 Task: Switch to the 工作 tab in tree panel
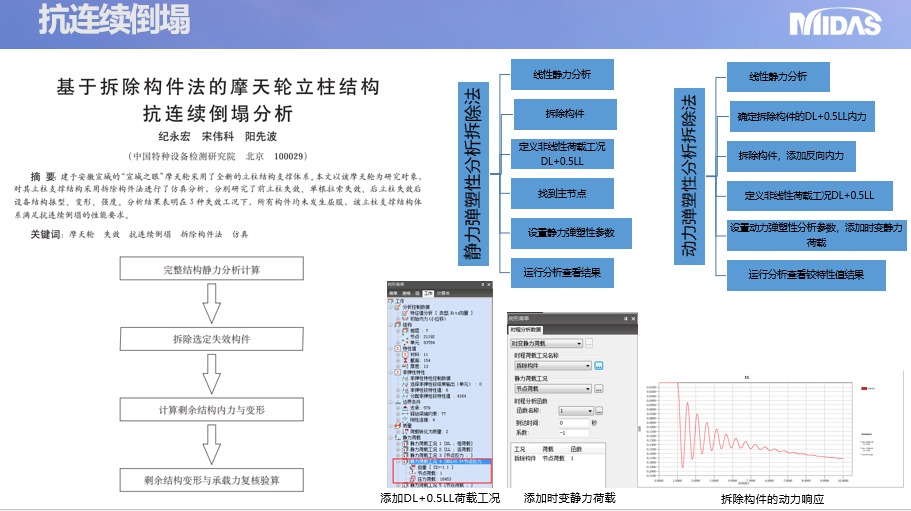click(428, 293)
